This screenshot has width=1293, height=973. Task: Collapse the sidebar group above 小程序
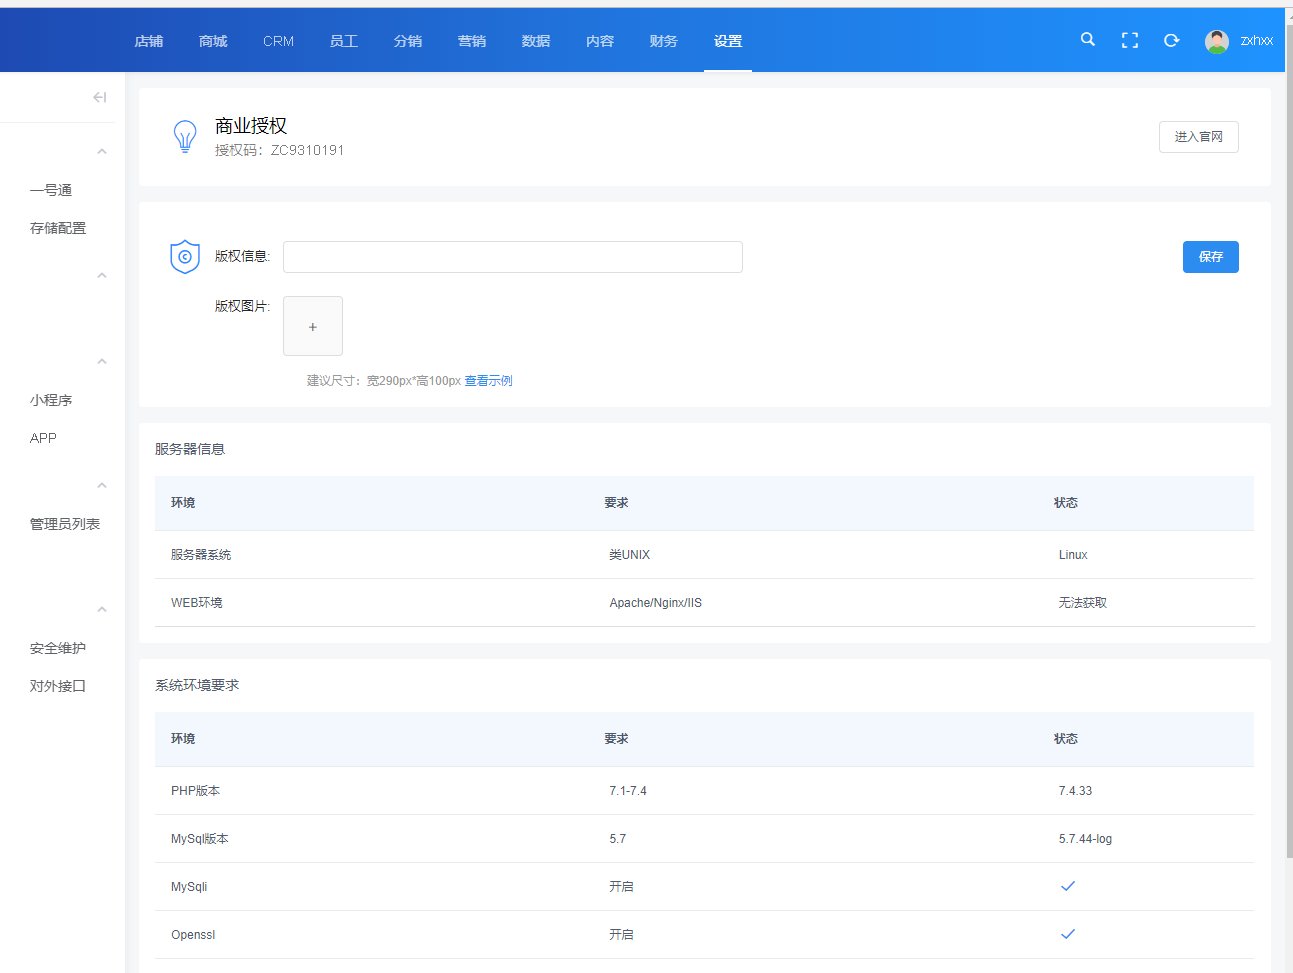coord(102,362)
